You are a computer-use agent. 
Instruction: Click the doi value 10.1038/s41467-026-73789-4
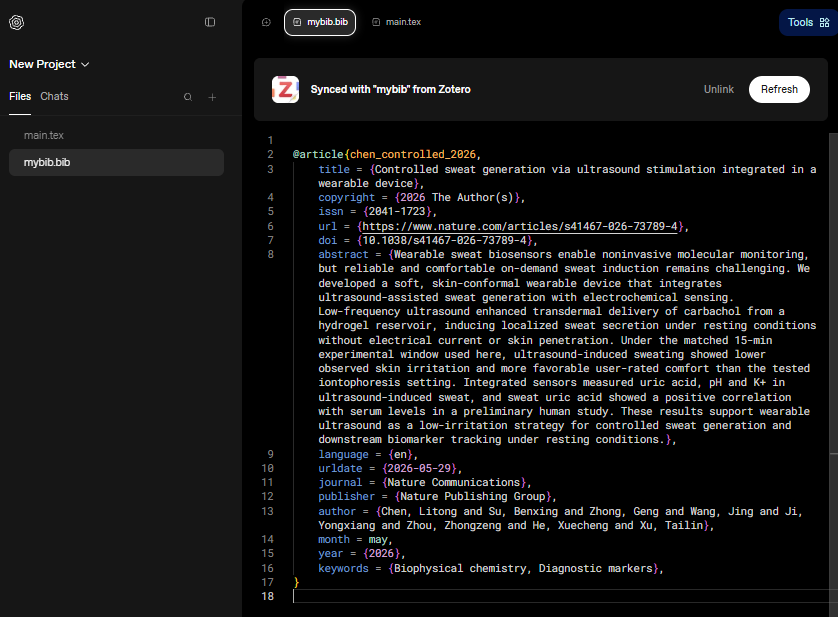click(x=444, y=241)
